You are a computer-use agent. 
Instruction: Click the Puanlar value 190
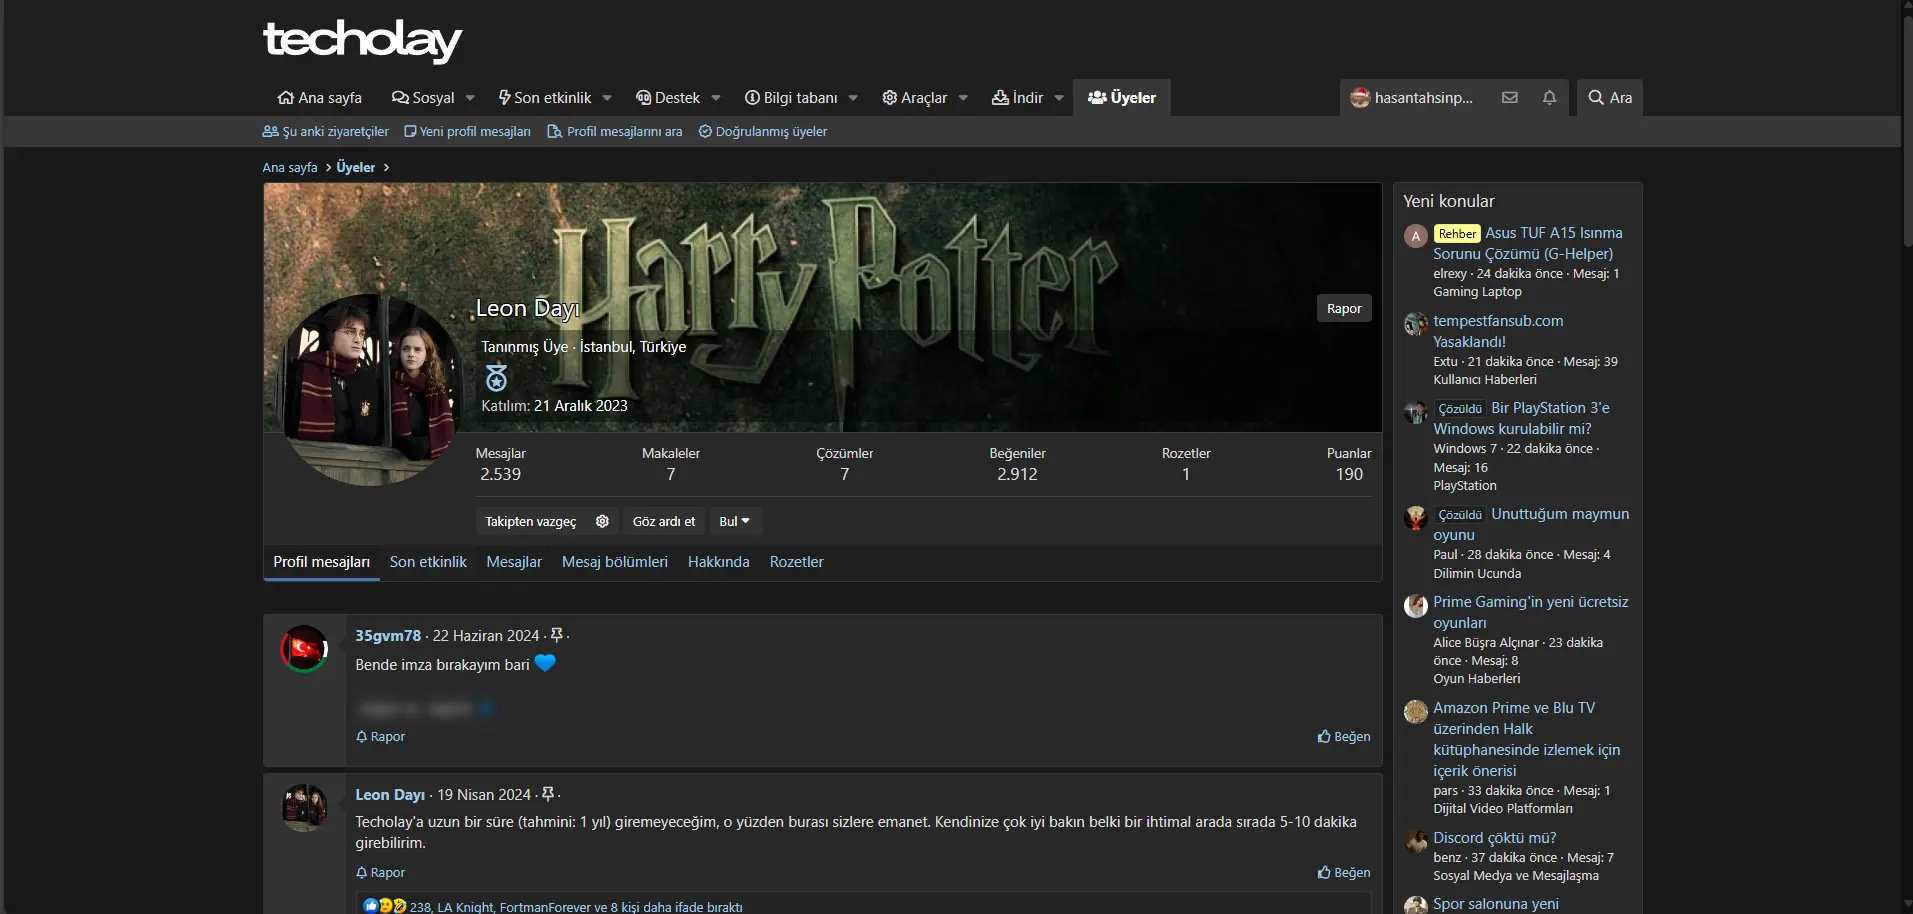click(1349, 474)
